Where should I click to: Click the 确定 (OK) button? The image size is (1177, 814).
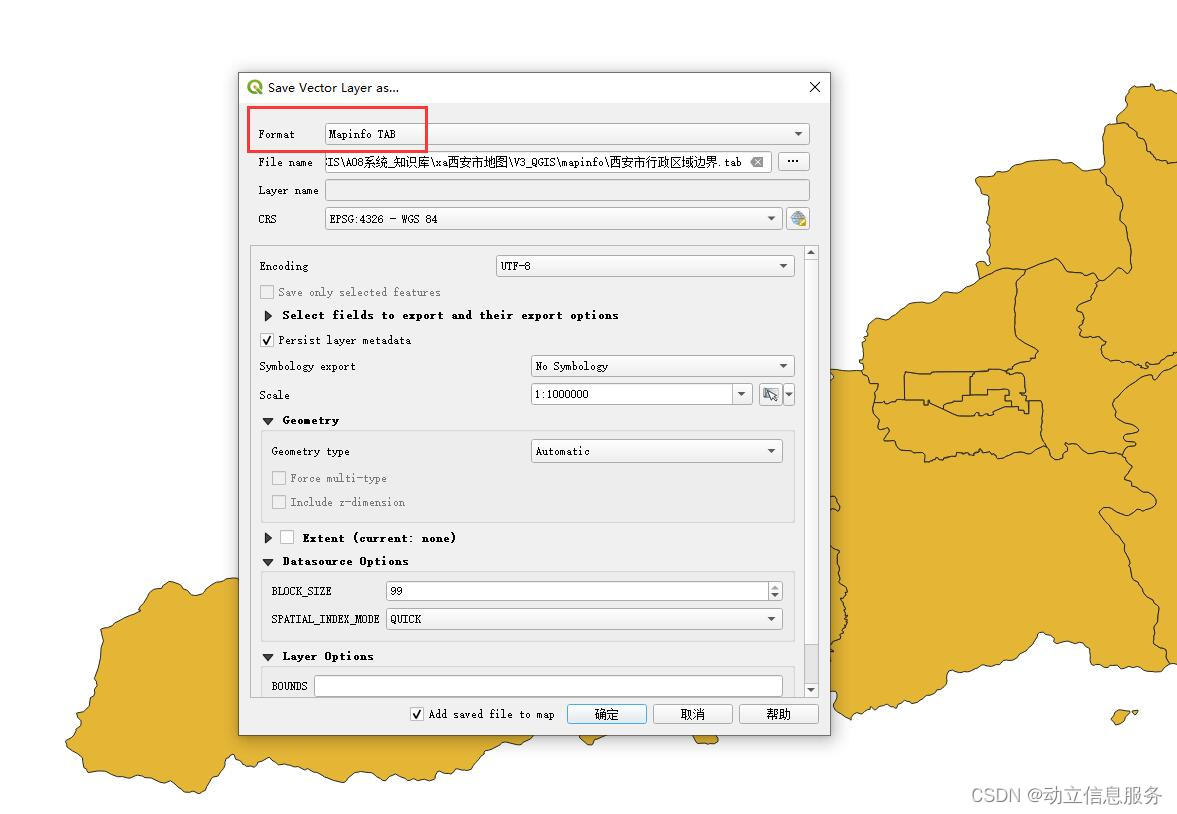(x=607, y=714)
